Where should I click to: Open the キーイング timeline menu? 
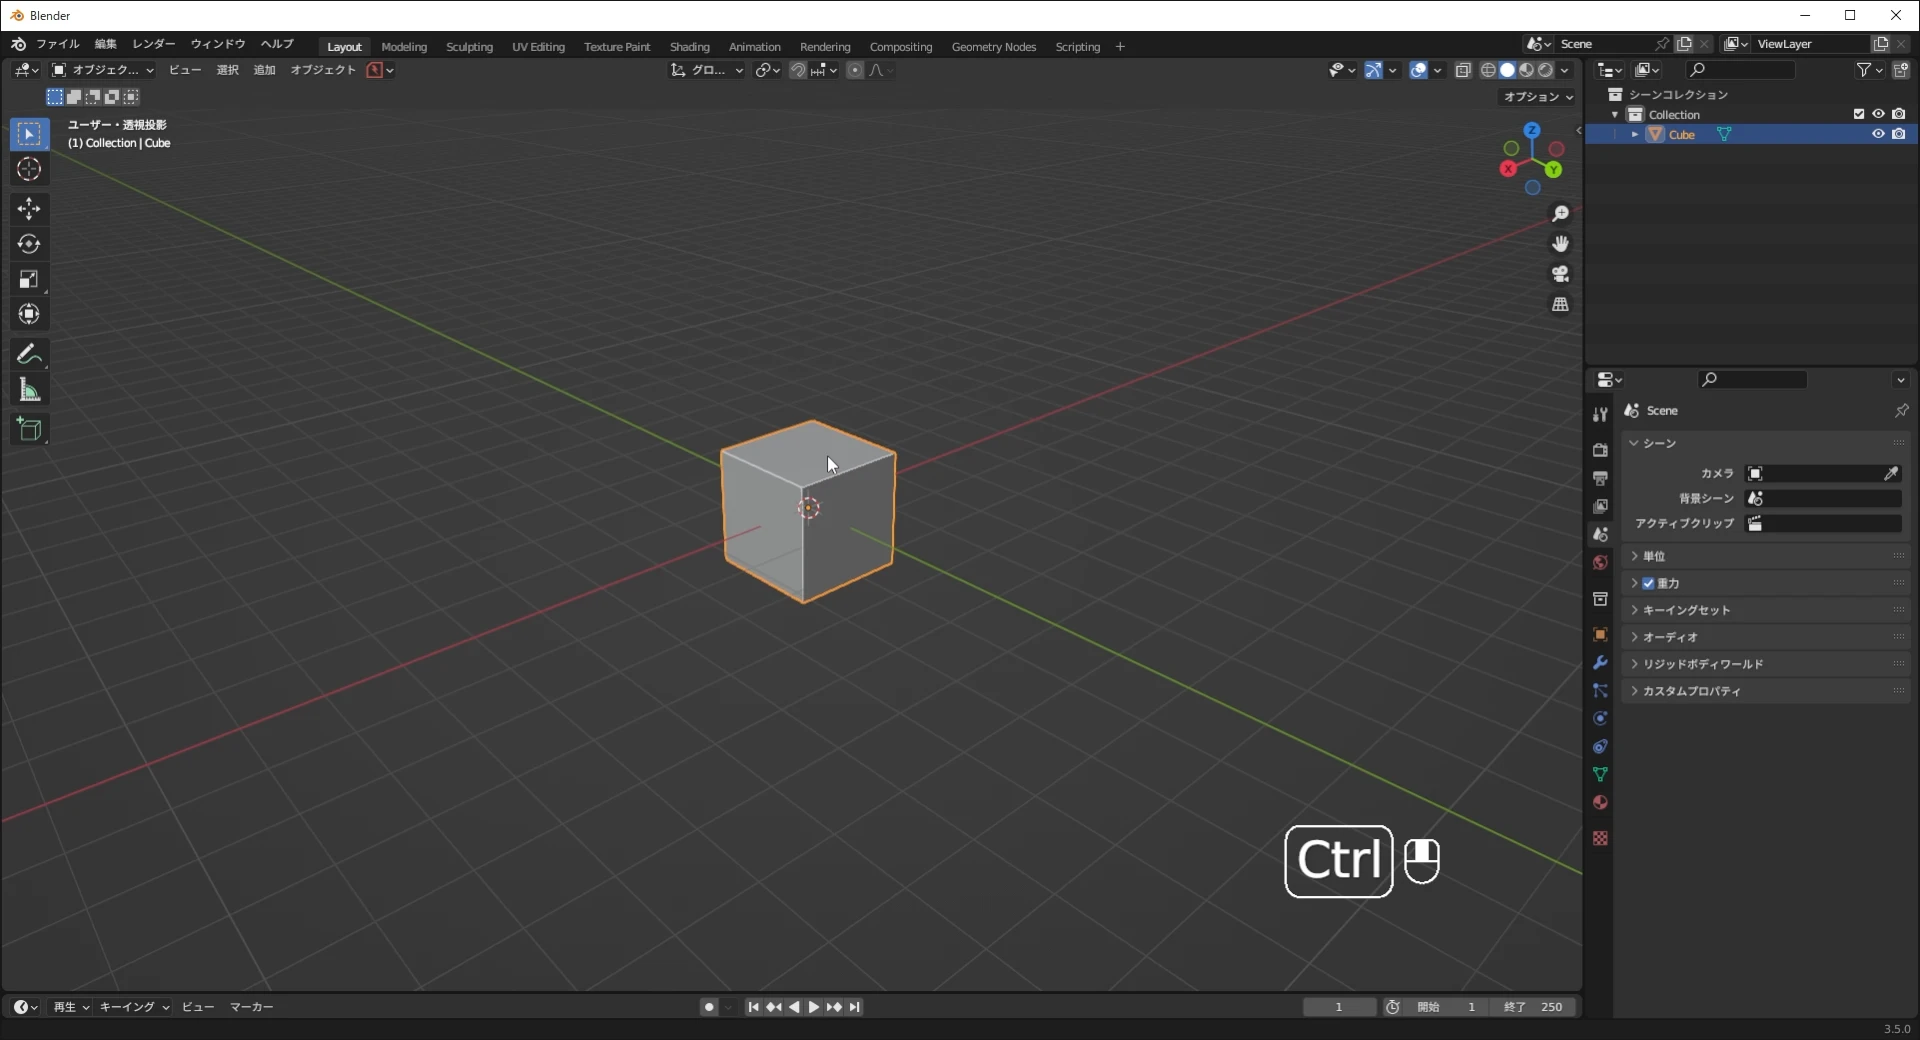tap(134, 1007)
